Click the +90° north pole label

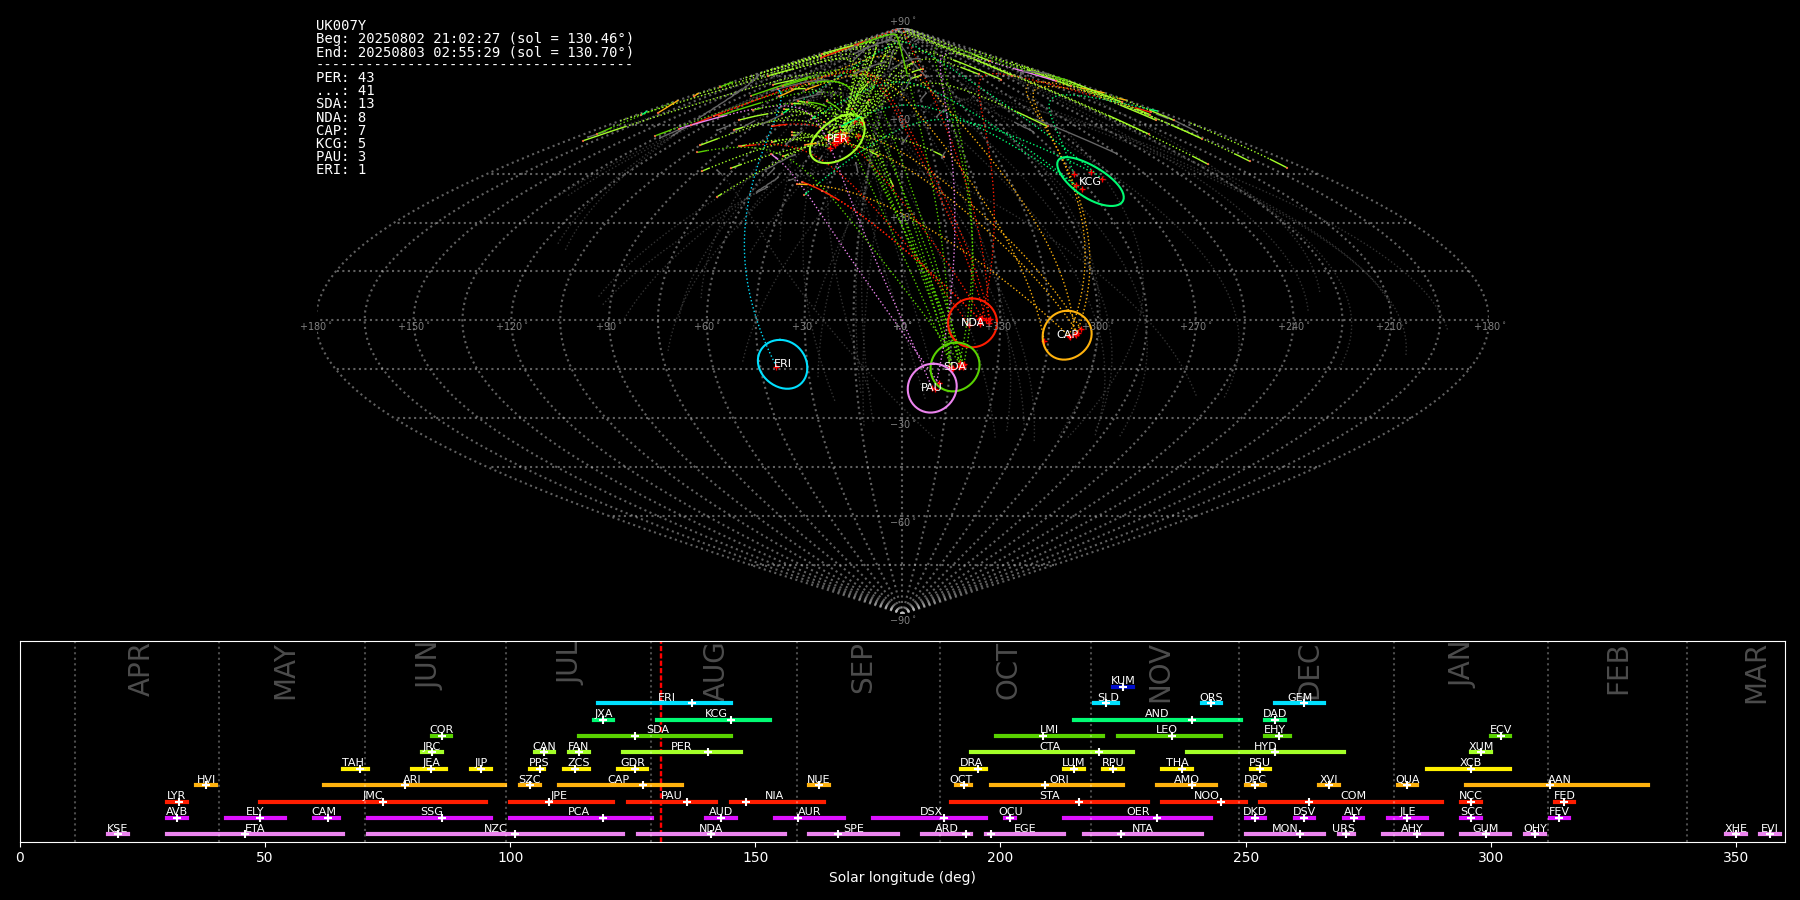click(x=902, y=22)
